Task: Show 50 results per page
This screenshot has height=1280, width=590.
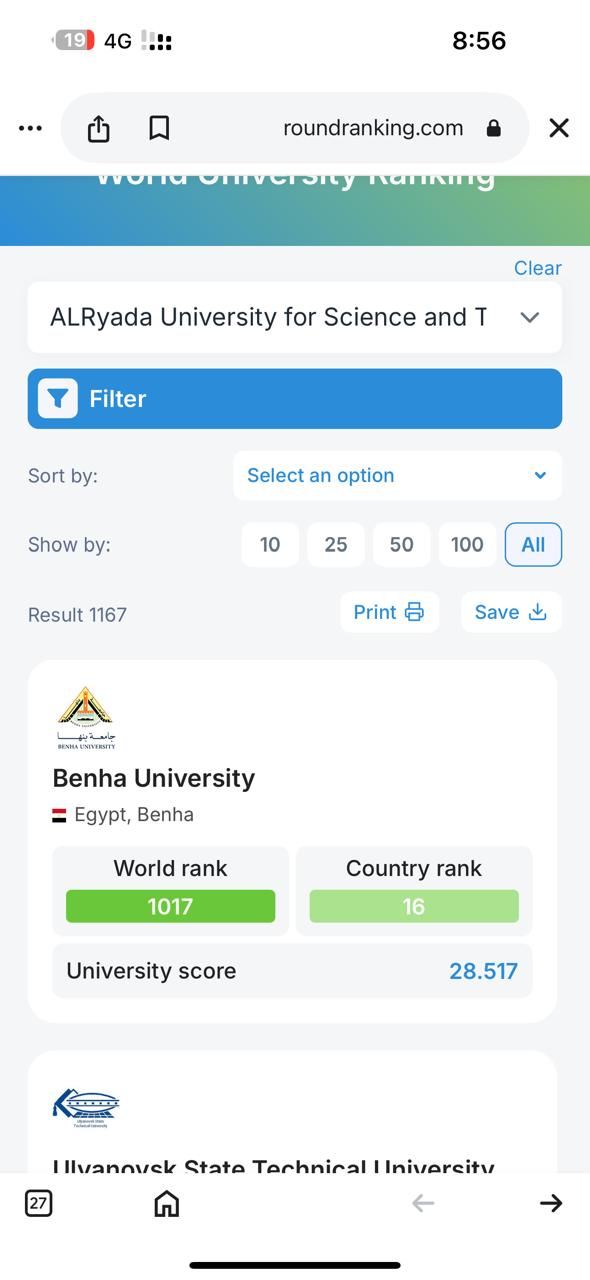Action: click(x=402, y=544)
